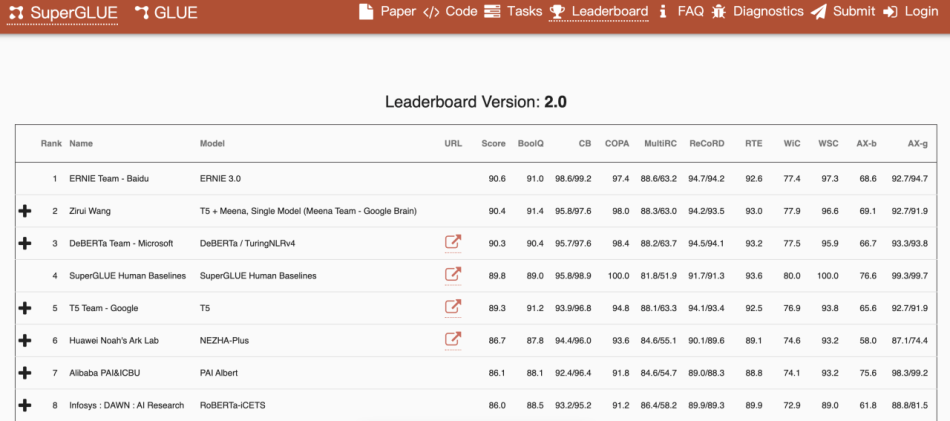Image resolution: width=950 pixels, height=421 pixels.
Task: Click the MultiRC column header
Action: pyautogui.click(x=660, y=144)
